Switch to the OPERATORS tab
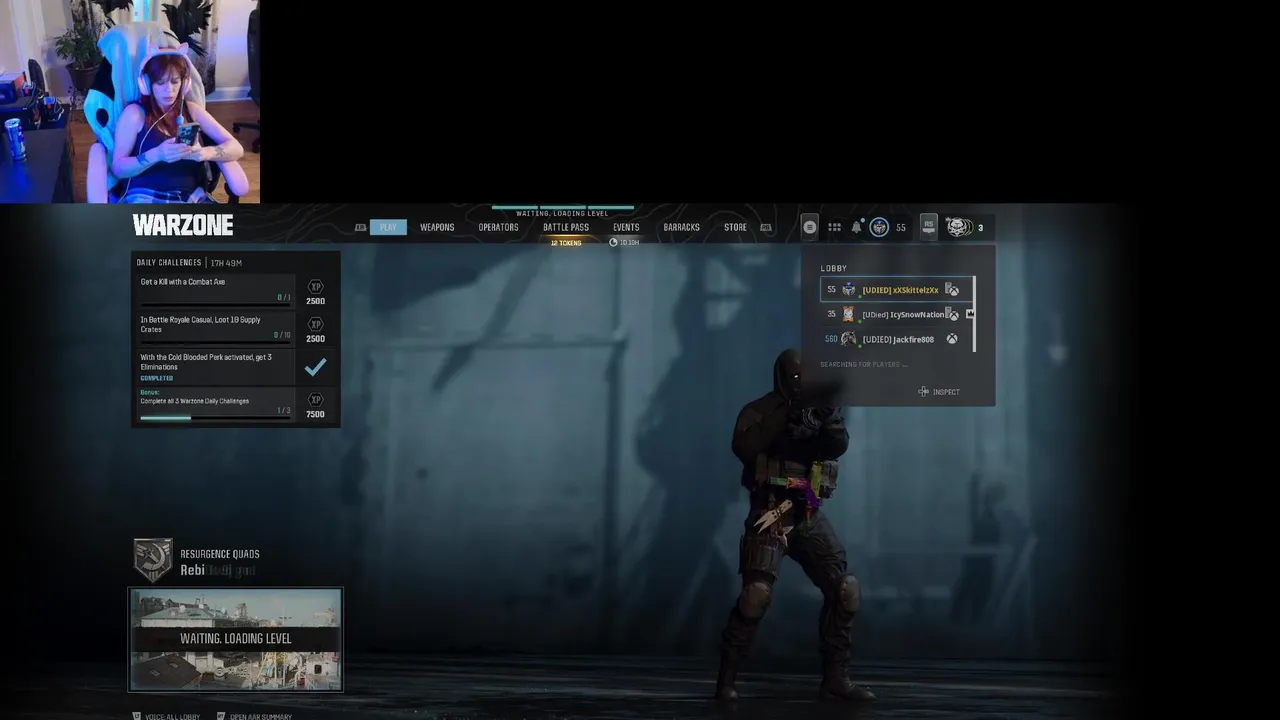This screenshot has height=720, width=1280. 498,227
